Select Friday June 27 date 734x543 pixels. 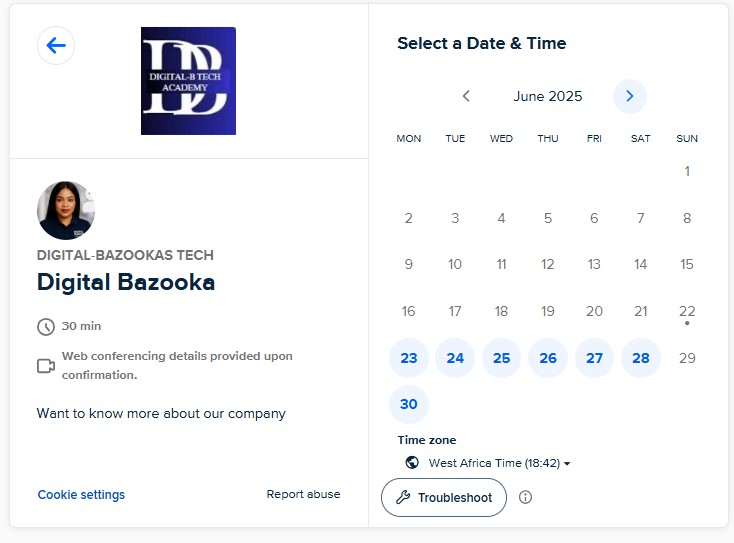(594, 358)
